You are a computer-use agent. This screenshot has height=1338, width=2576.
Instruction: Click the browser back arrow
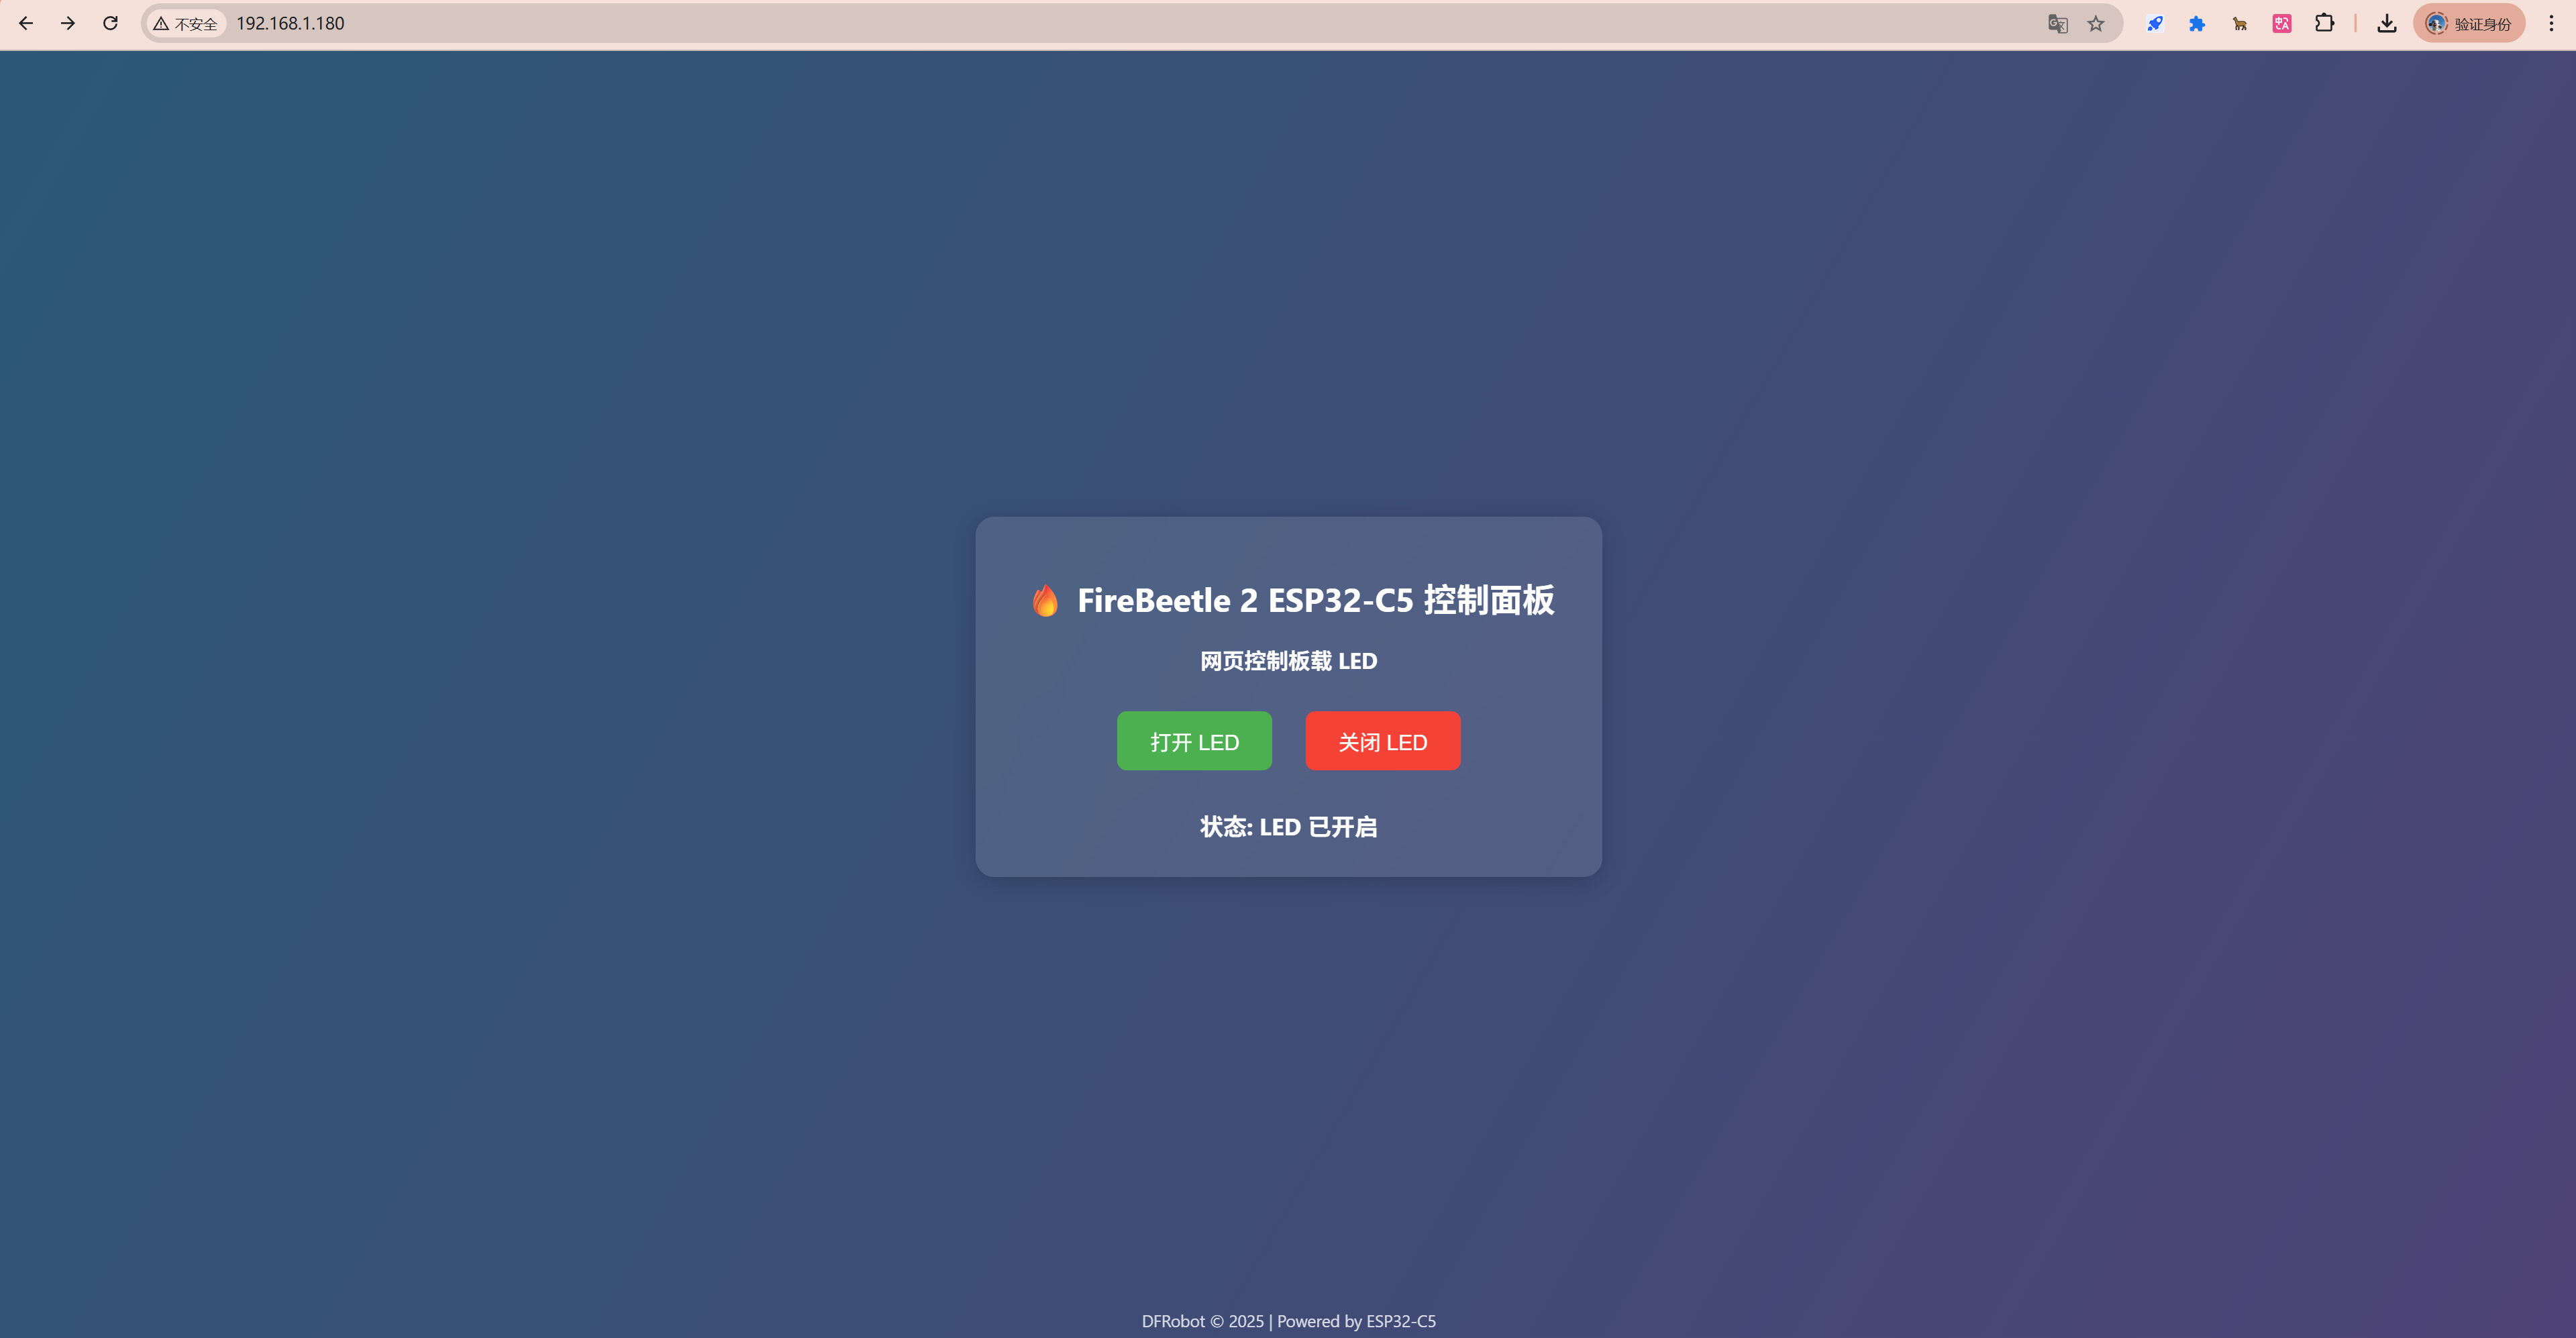point(26,23)
